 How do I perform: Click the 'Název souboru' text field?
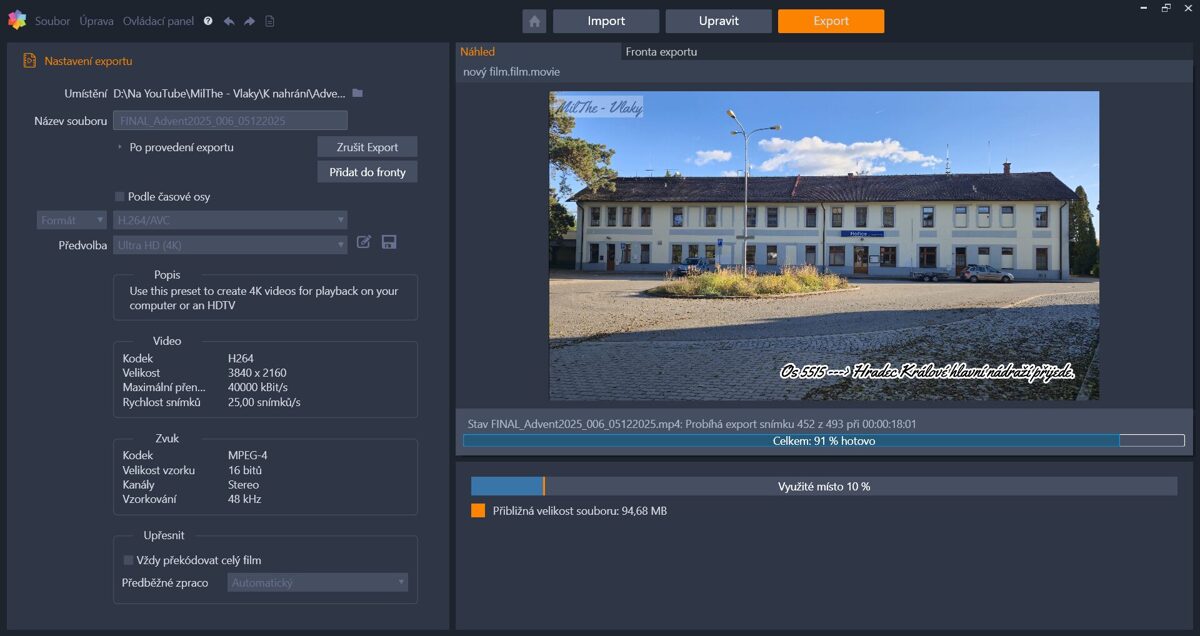pos(230,121)
